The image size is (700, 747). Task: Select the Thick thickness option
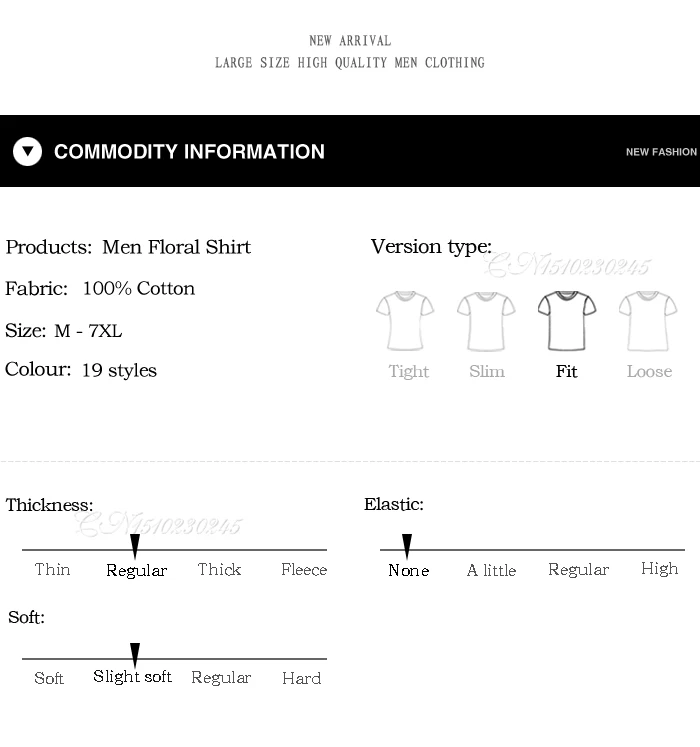[219, 569]
